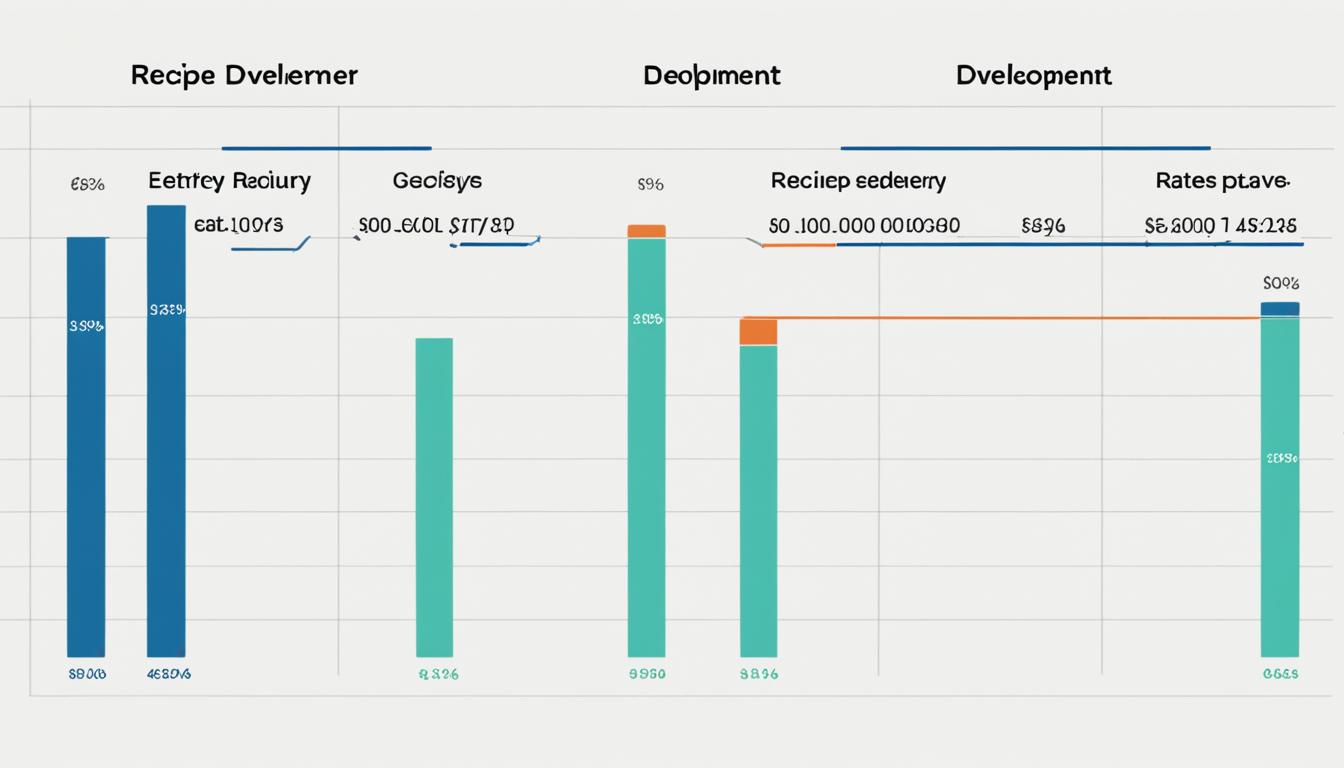This screenshot has height=768, width=1344.
Task: Open the Ettrey Raciury label
Action: pos(229,181)
